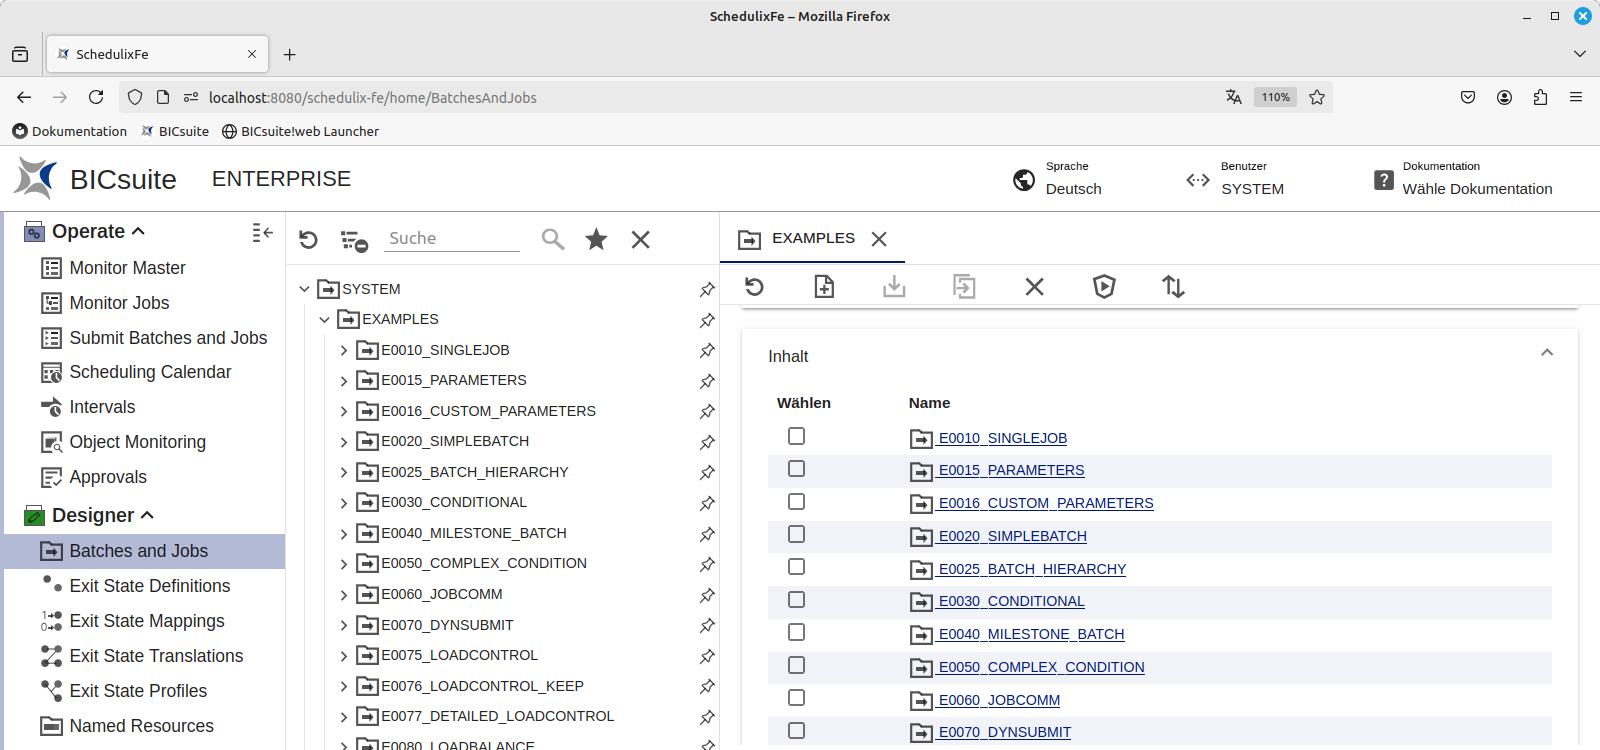Check the E0040_MILESTONE_BATCH checkbox
Screen dimensions: 1600x750
[x=796, y=633]
